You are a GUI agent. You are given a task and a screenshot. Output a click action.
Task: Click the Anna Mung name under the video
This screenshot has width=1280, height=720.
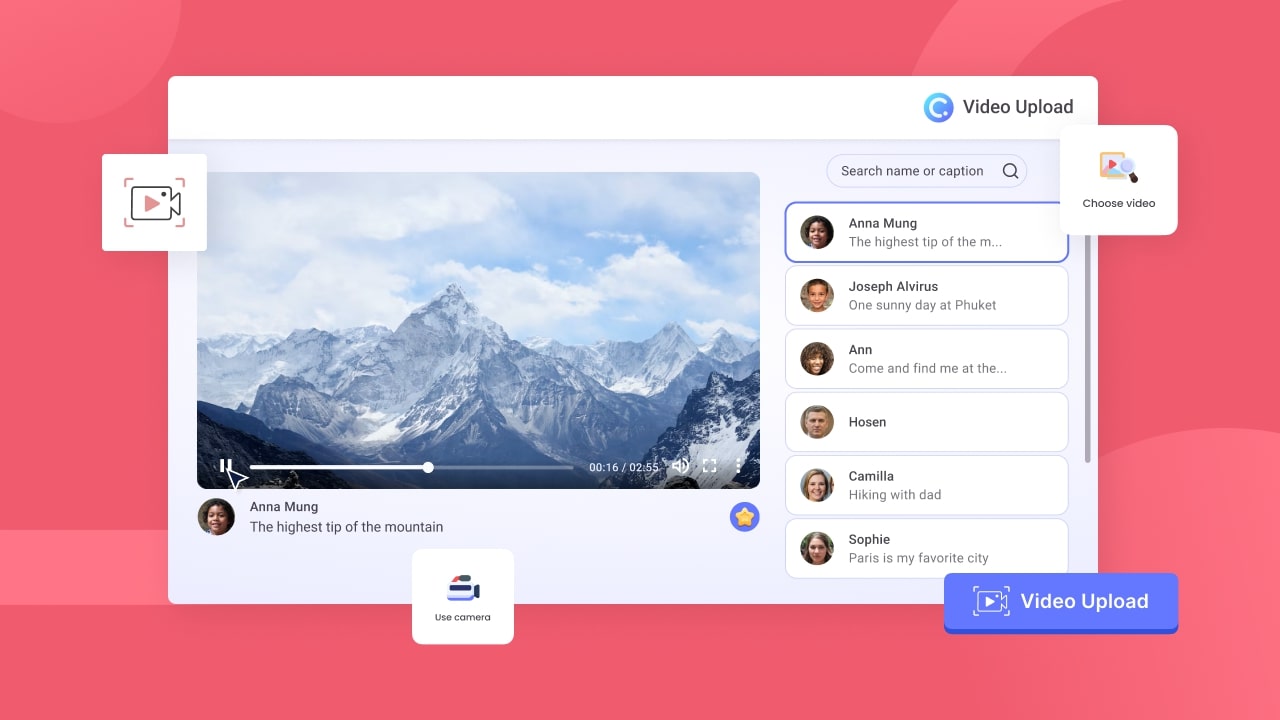click(284, 507)
